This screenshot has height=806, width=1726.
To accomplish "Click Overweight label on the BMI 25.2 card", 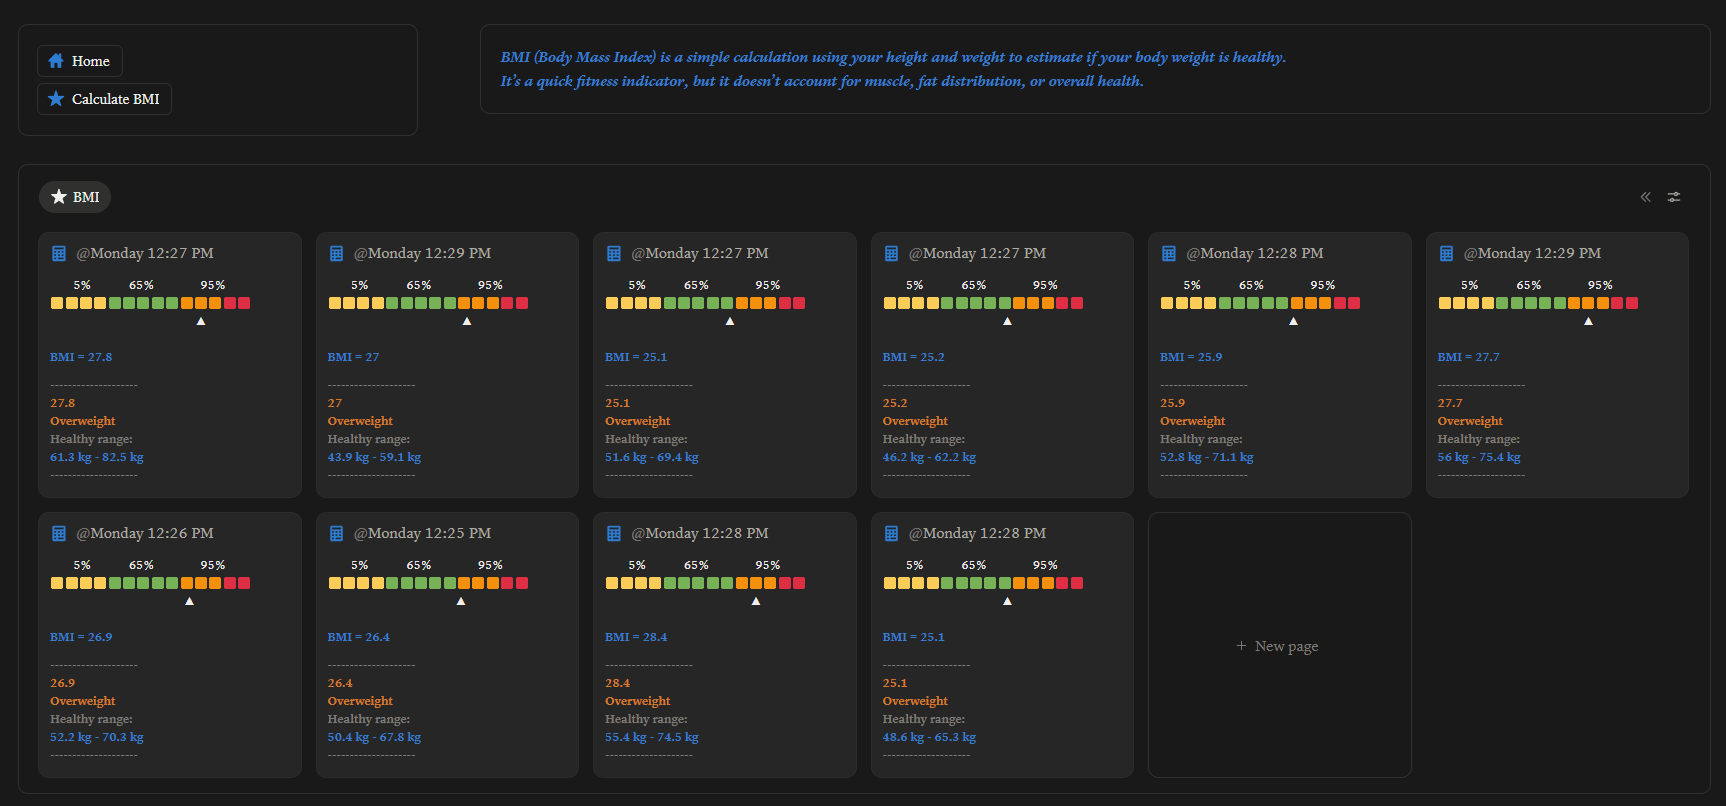I will [x=915, y=421].
